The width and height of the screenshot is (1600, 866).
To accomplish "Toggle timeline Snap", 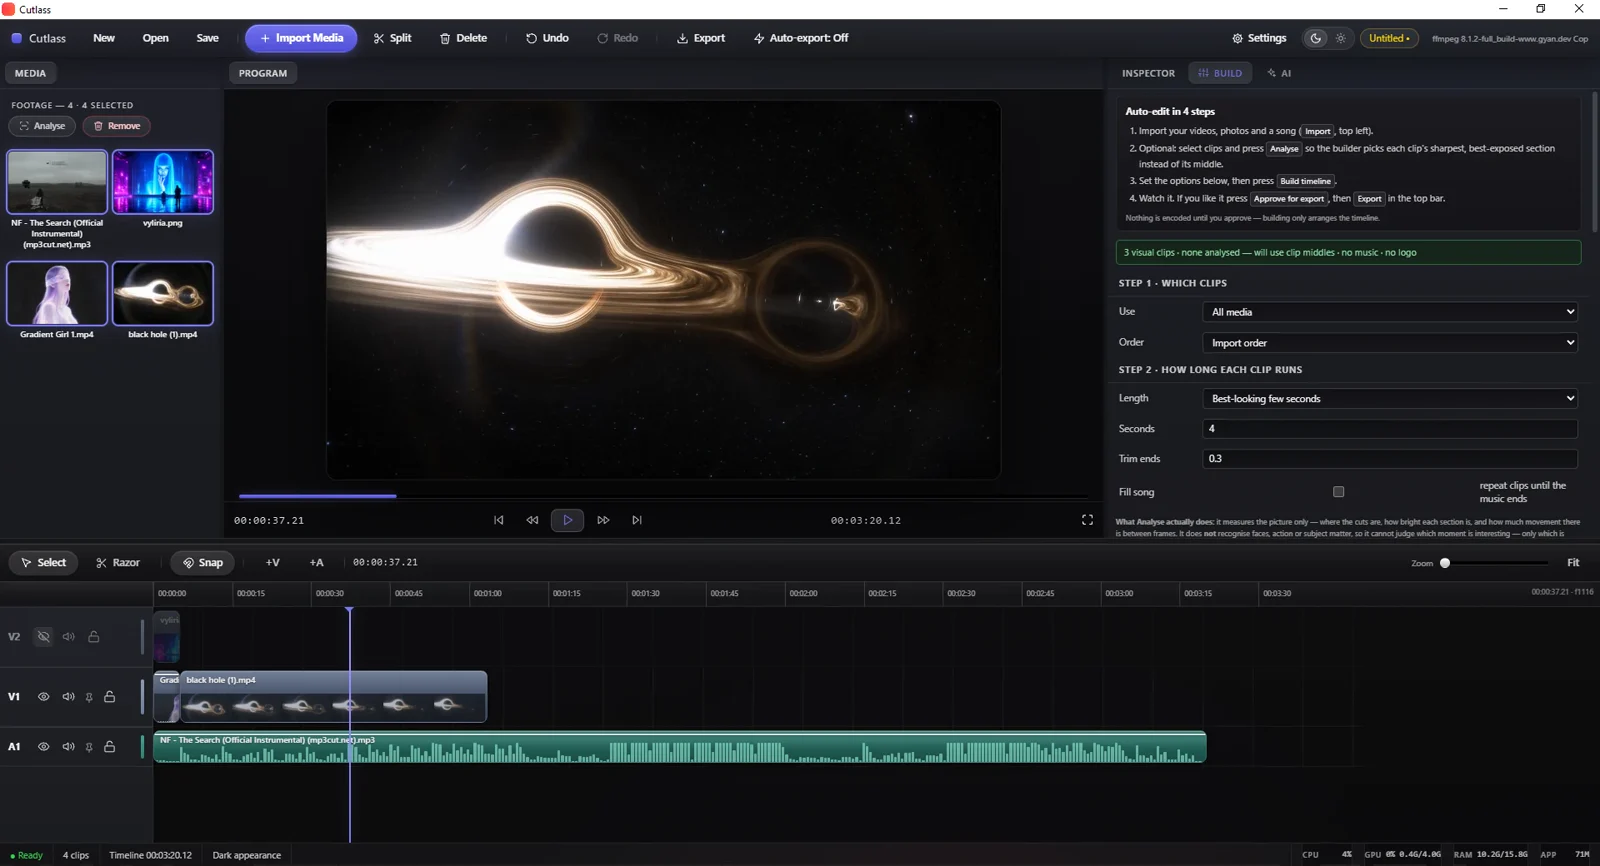I will pyautogui.click(x=202, y=563).
